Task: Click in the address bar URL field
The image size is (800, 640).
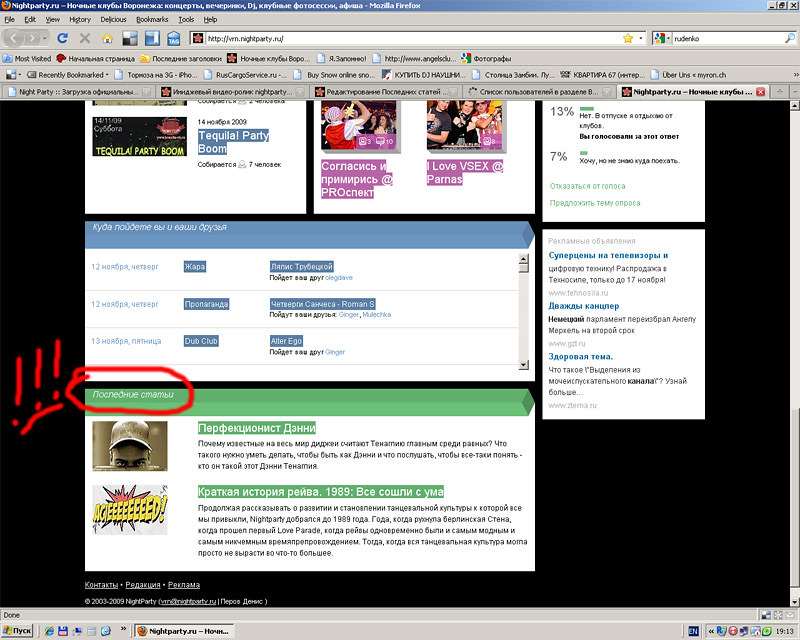Action: pos(400,38)
